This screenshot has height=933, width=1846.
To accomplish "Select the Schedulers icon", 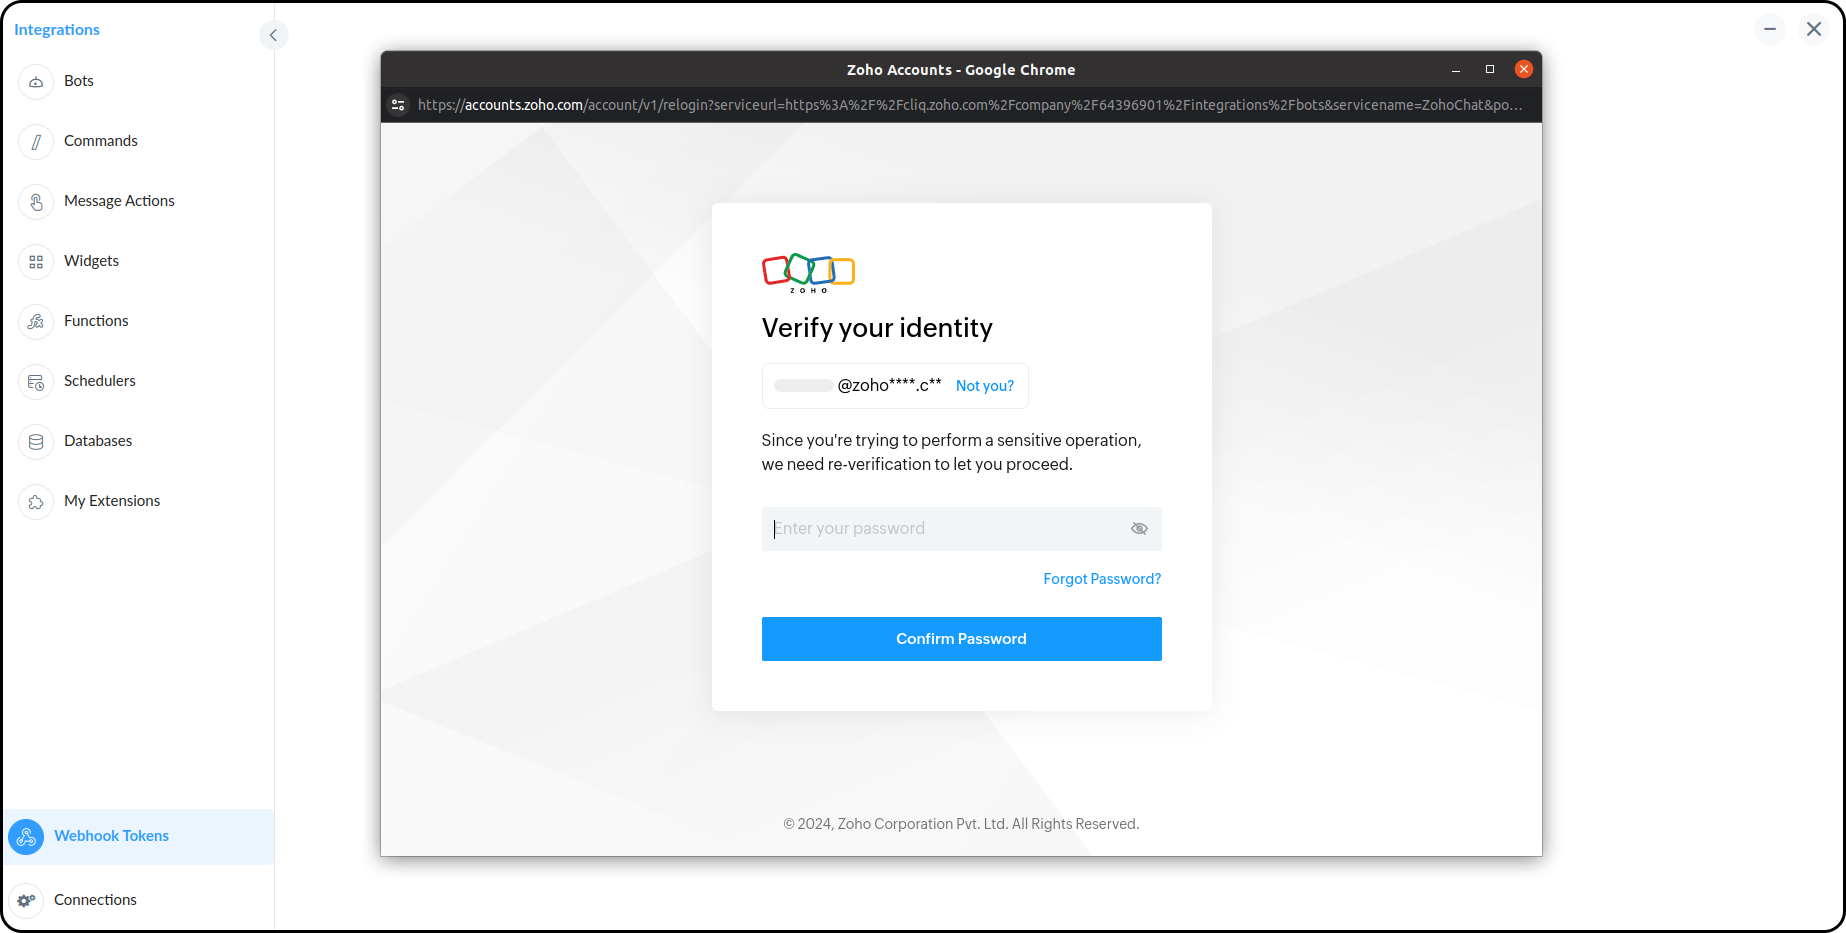I will coord(36,381).
